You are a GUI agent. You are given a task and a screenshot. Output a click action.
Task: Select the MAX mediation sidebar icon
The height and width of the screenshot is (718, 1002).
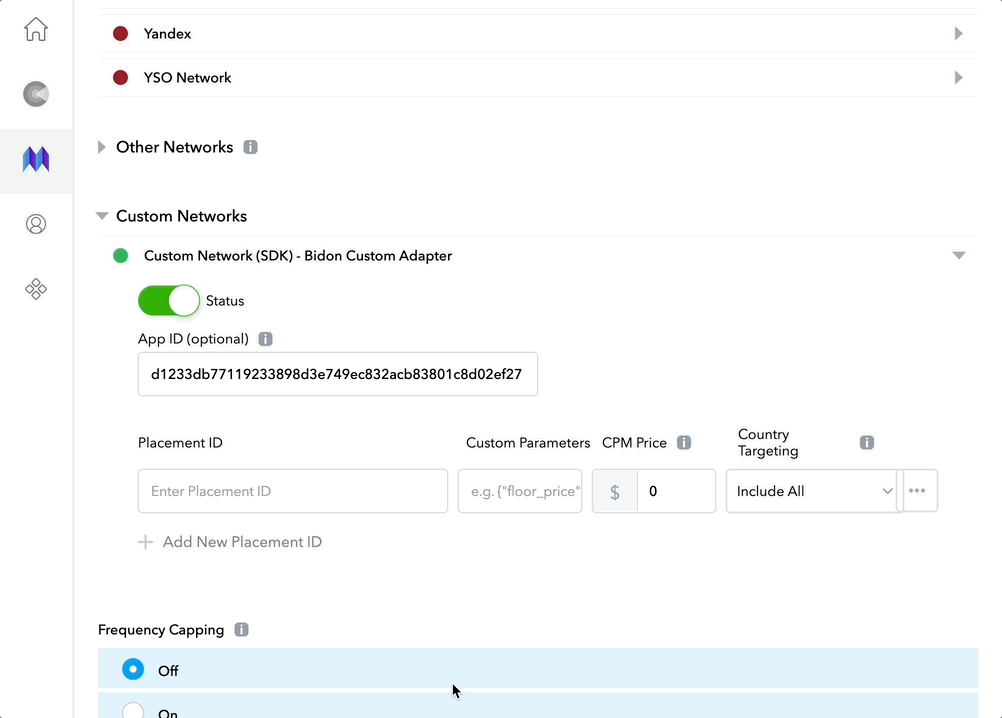pyautogui.click(x=36, y=159)
